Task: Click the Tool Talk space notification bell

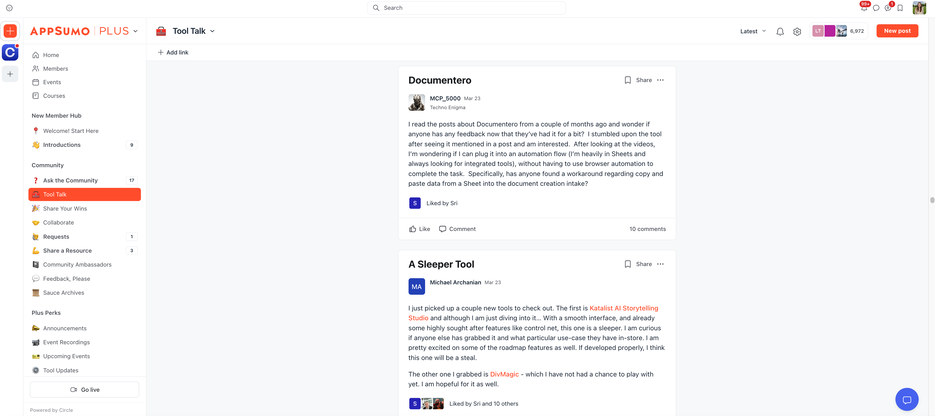Action: 780,32
